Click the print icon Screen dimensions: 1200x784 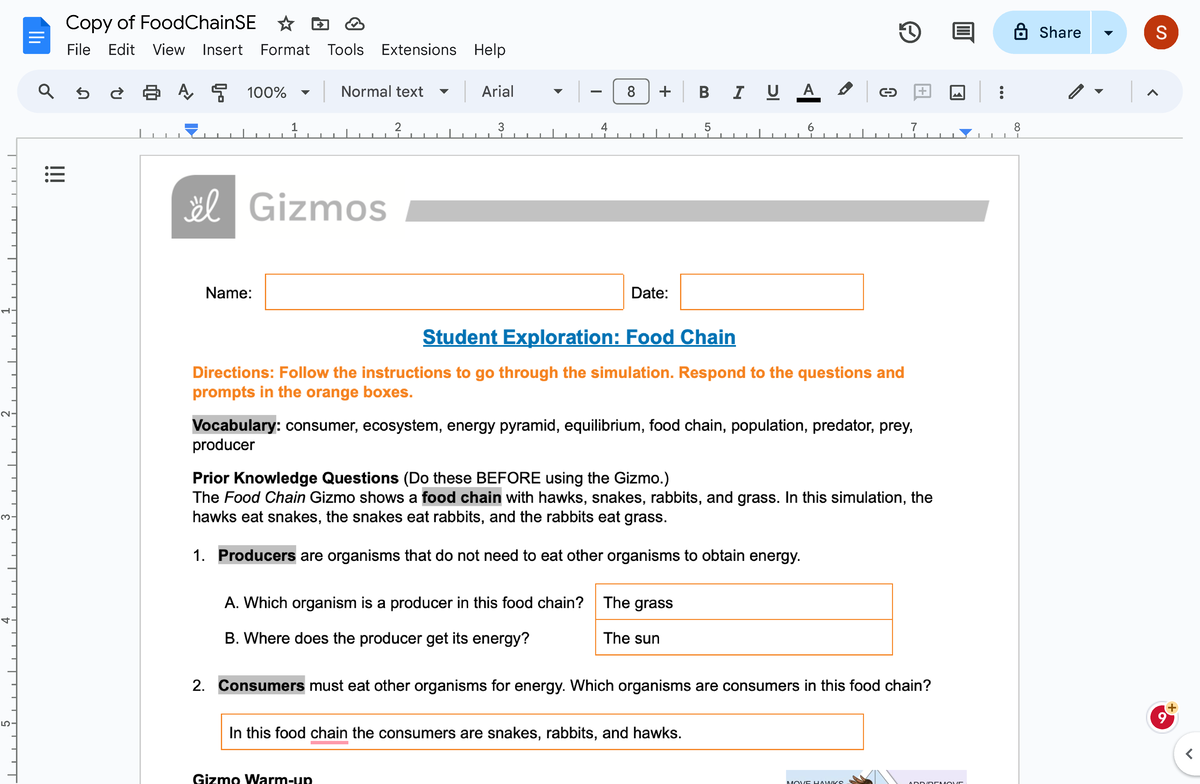pyautogui.click(x=149, y=91)
